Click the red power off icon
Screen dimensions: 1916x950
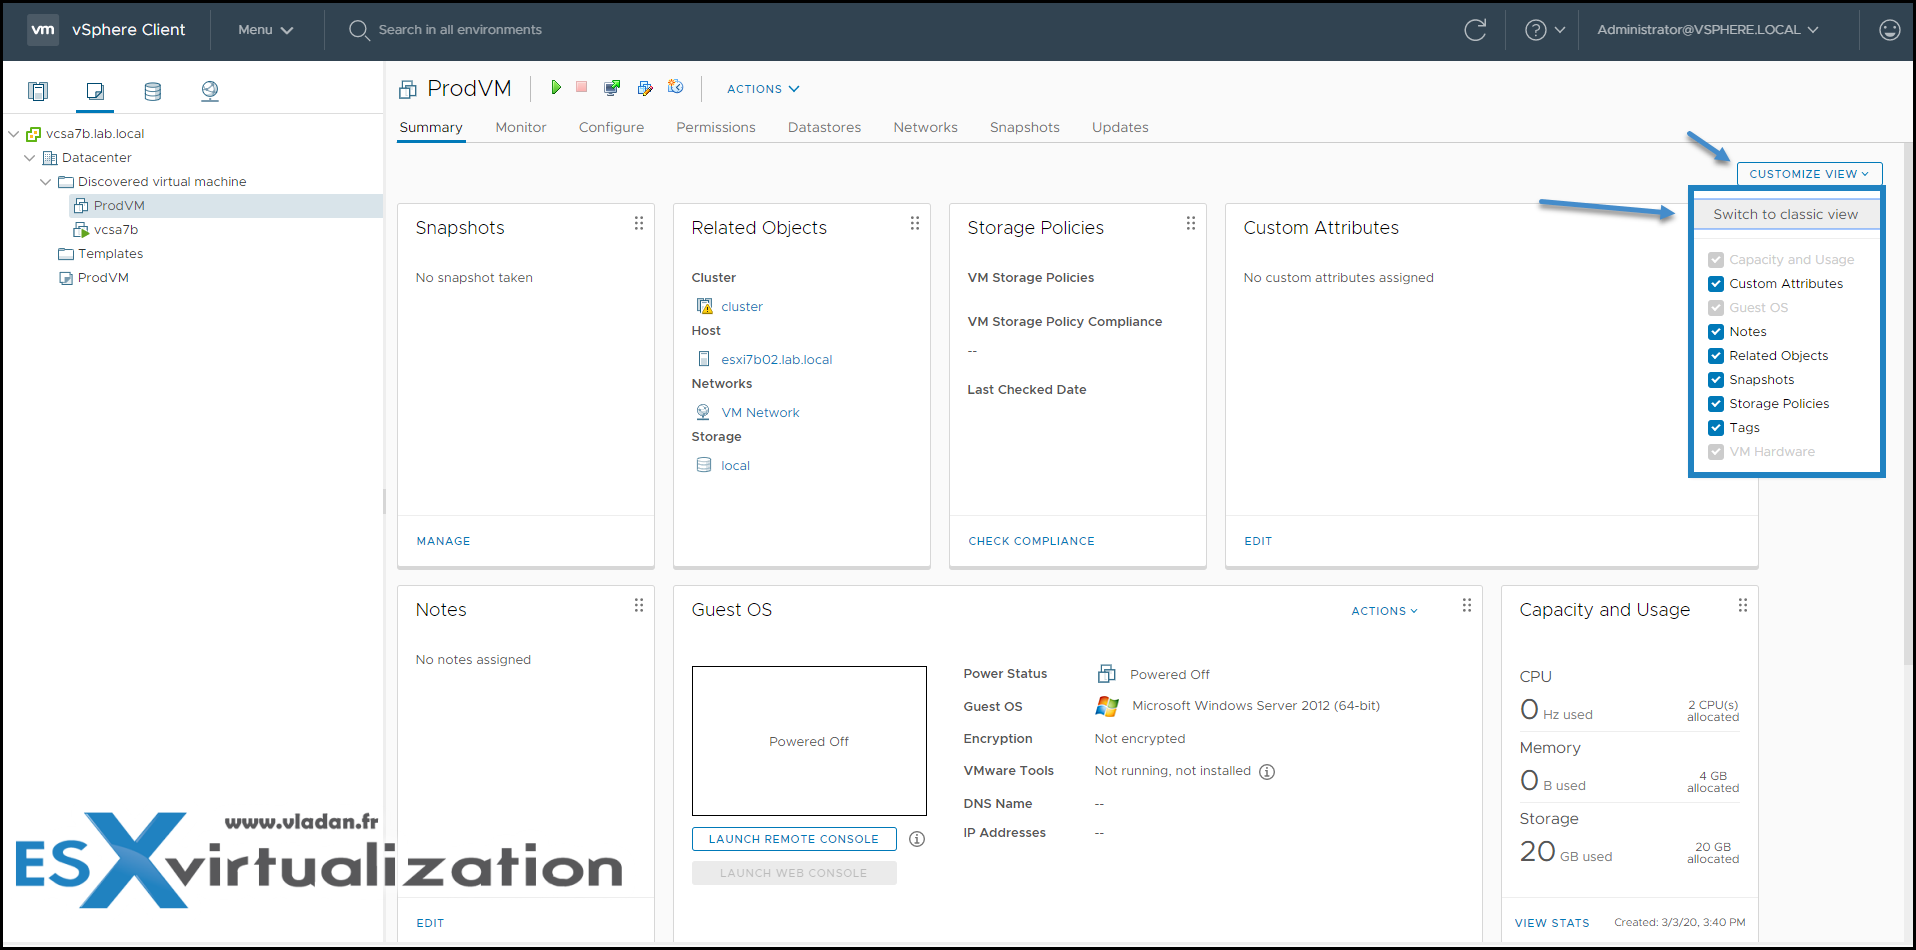(581, 87)
